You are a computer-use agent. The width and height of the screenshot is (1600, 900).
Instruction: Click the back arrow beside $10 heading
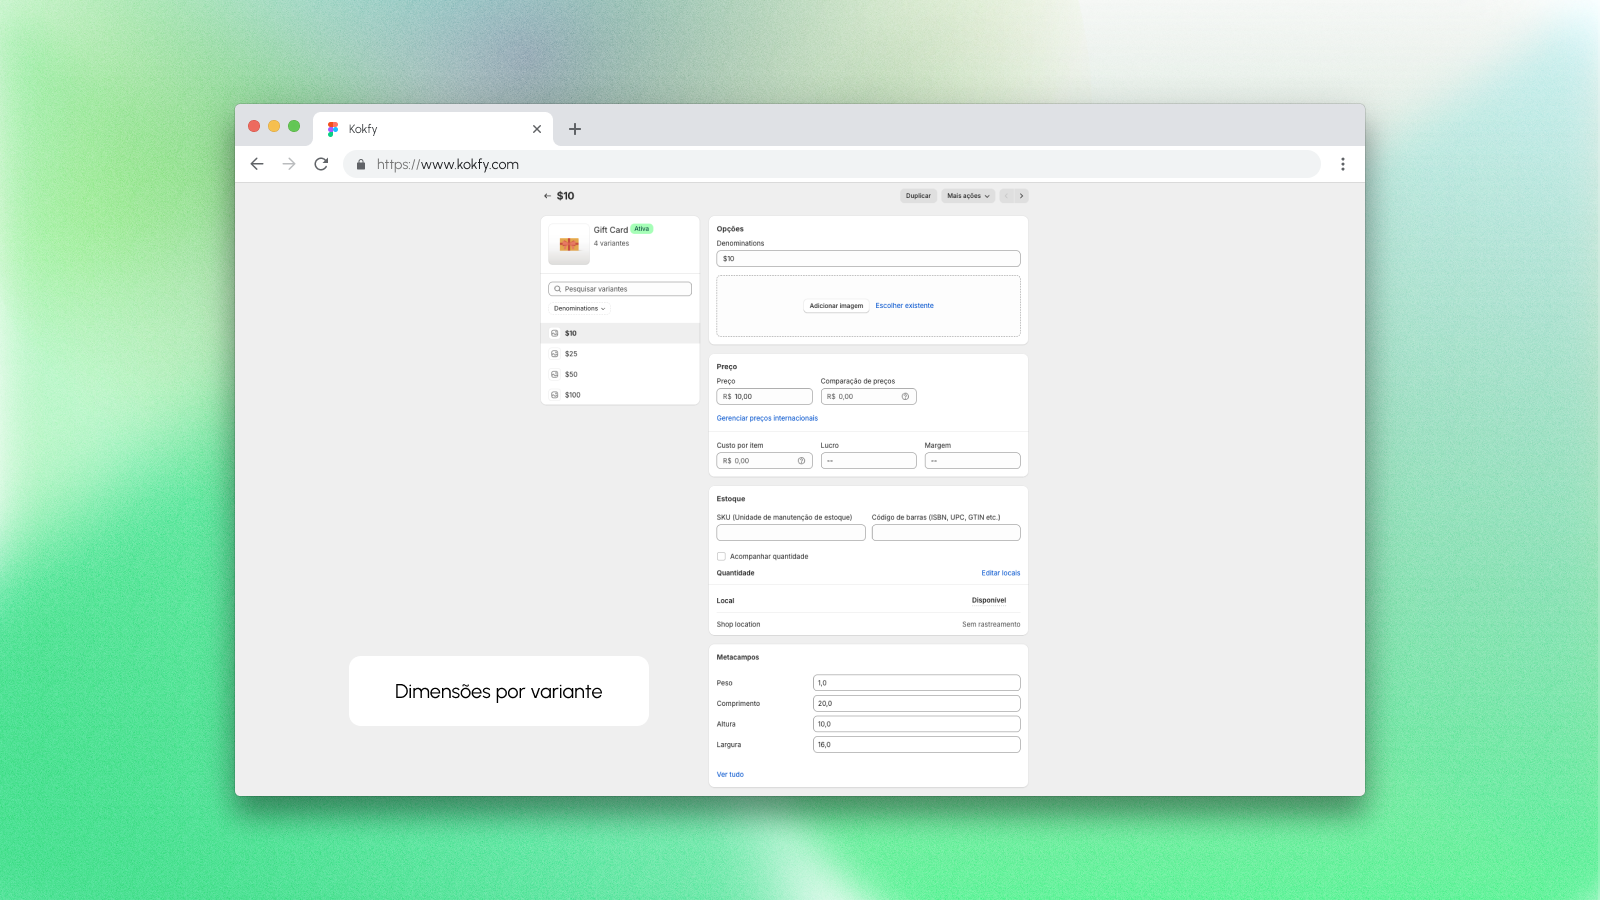tap(547, 196)
